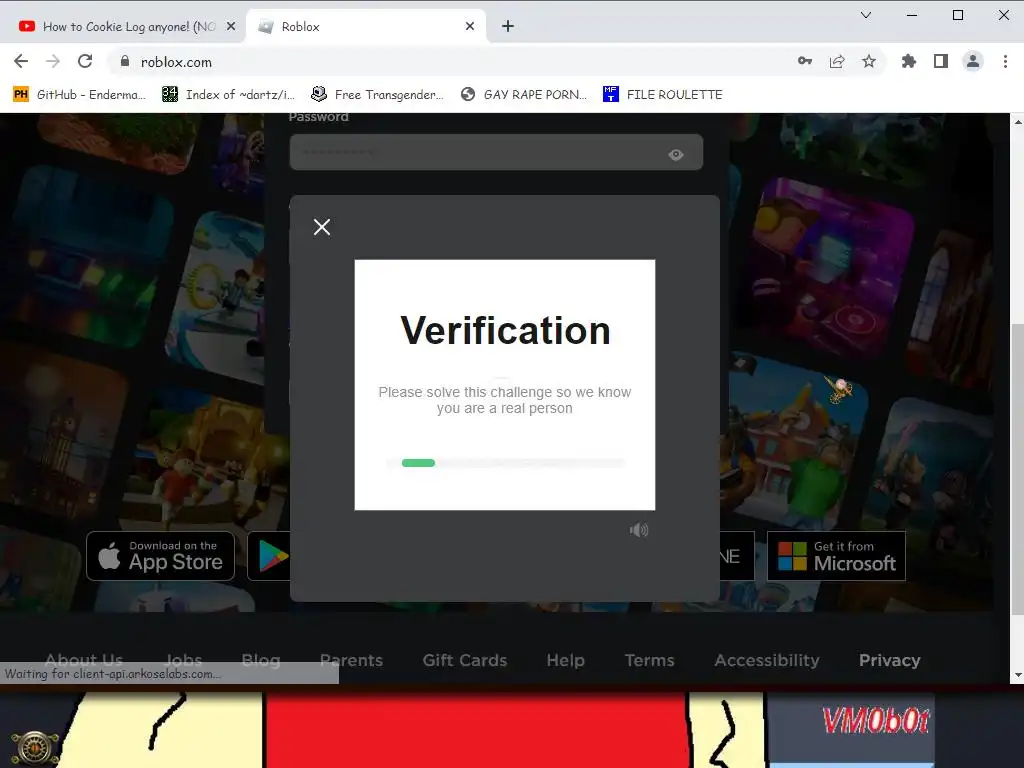Open the Help footer link
The image size is (1024, 768).
tap(566, 660)
